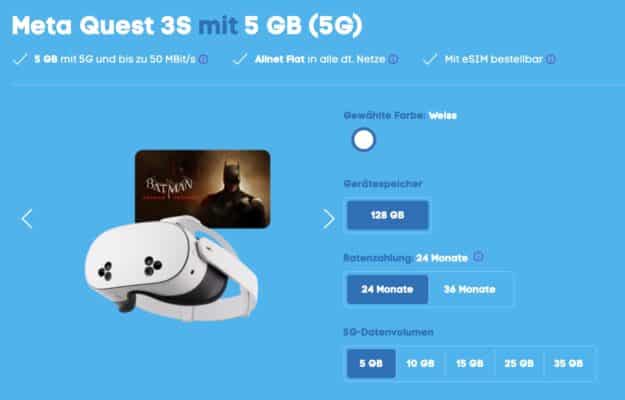Screen dimensions: 625x400
Task: Click checkmark beside Mit eSIM bestellbar
Action: click(430, 59)
